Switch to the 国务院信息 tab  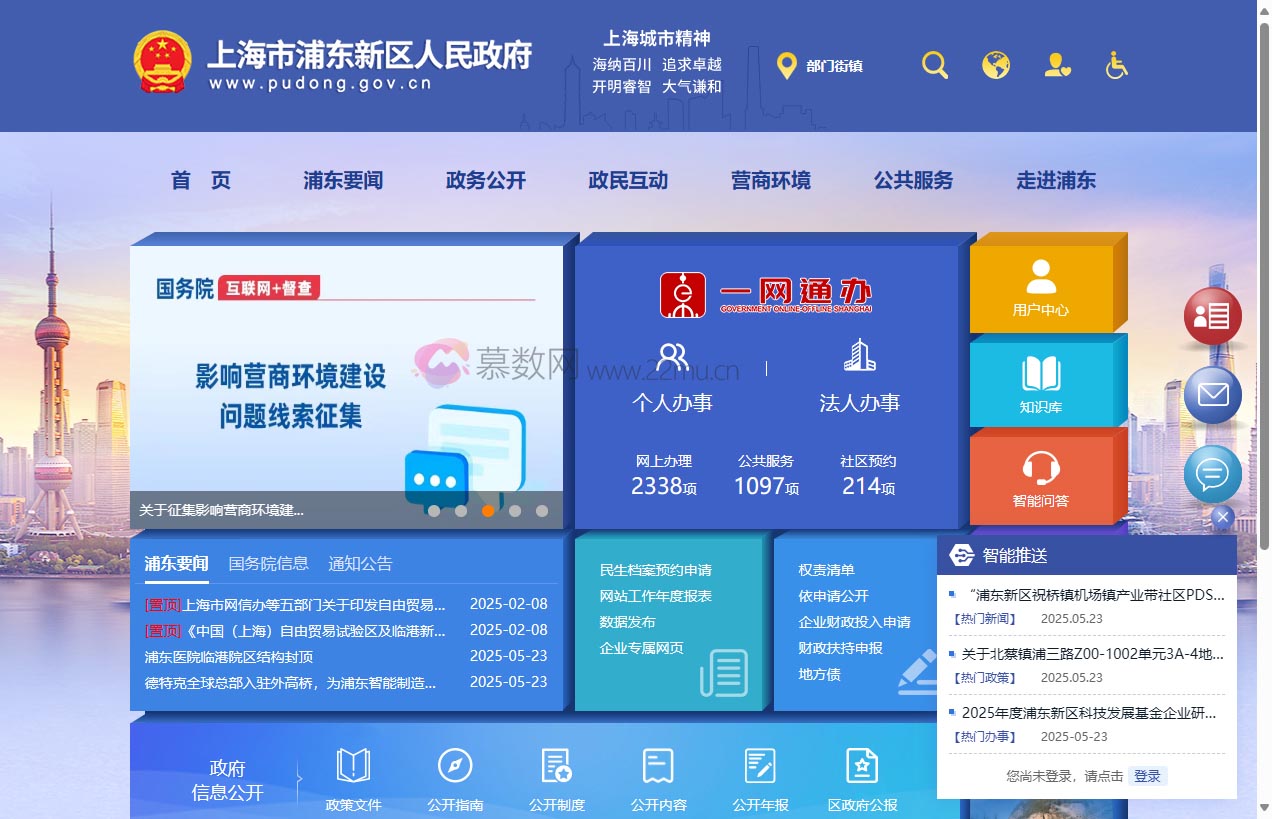click(x=268, y=563)
